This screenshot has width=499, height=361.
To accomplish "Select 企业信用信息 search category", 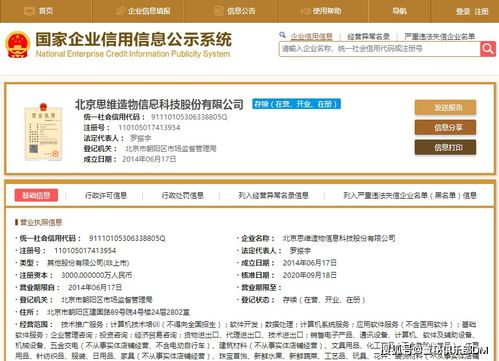I will point(311,36).
